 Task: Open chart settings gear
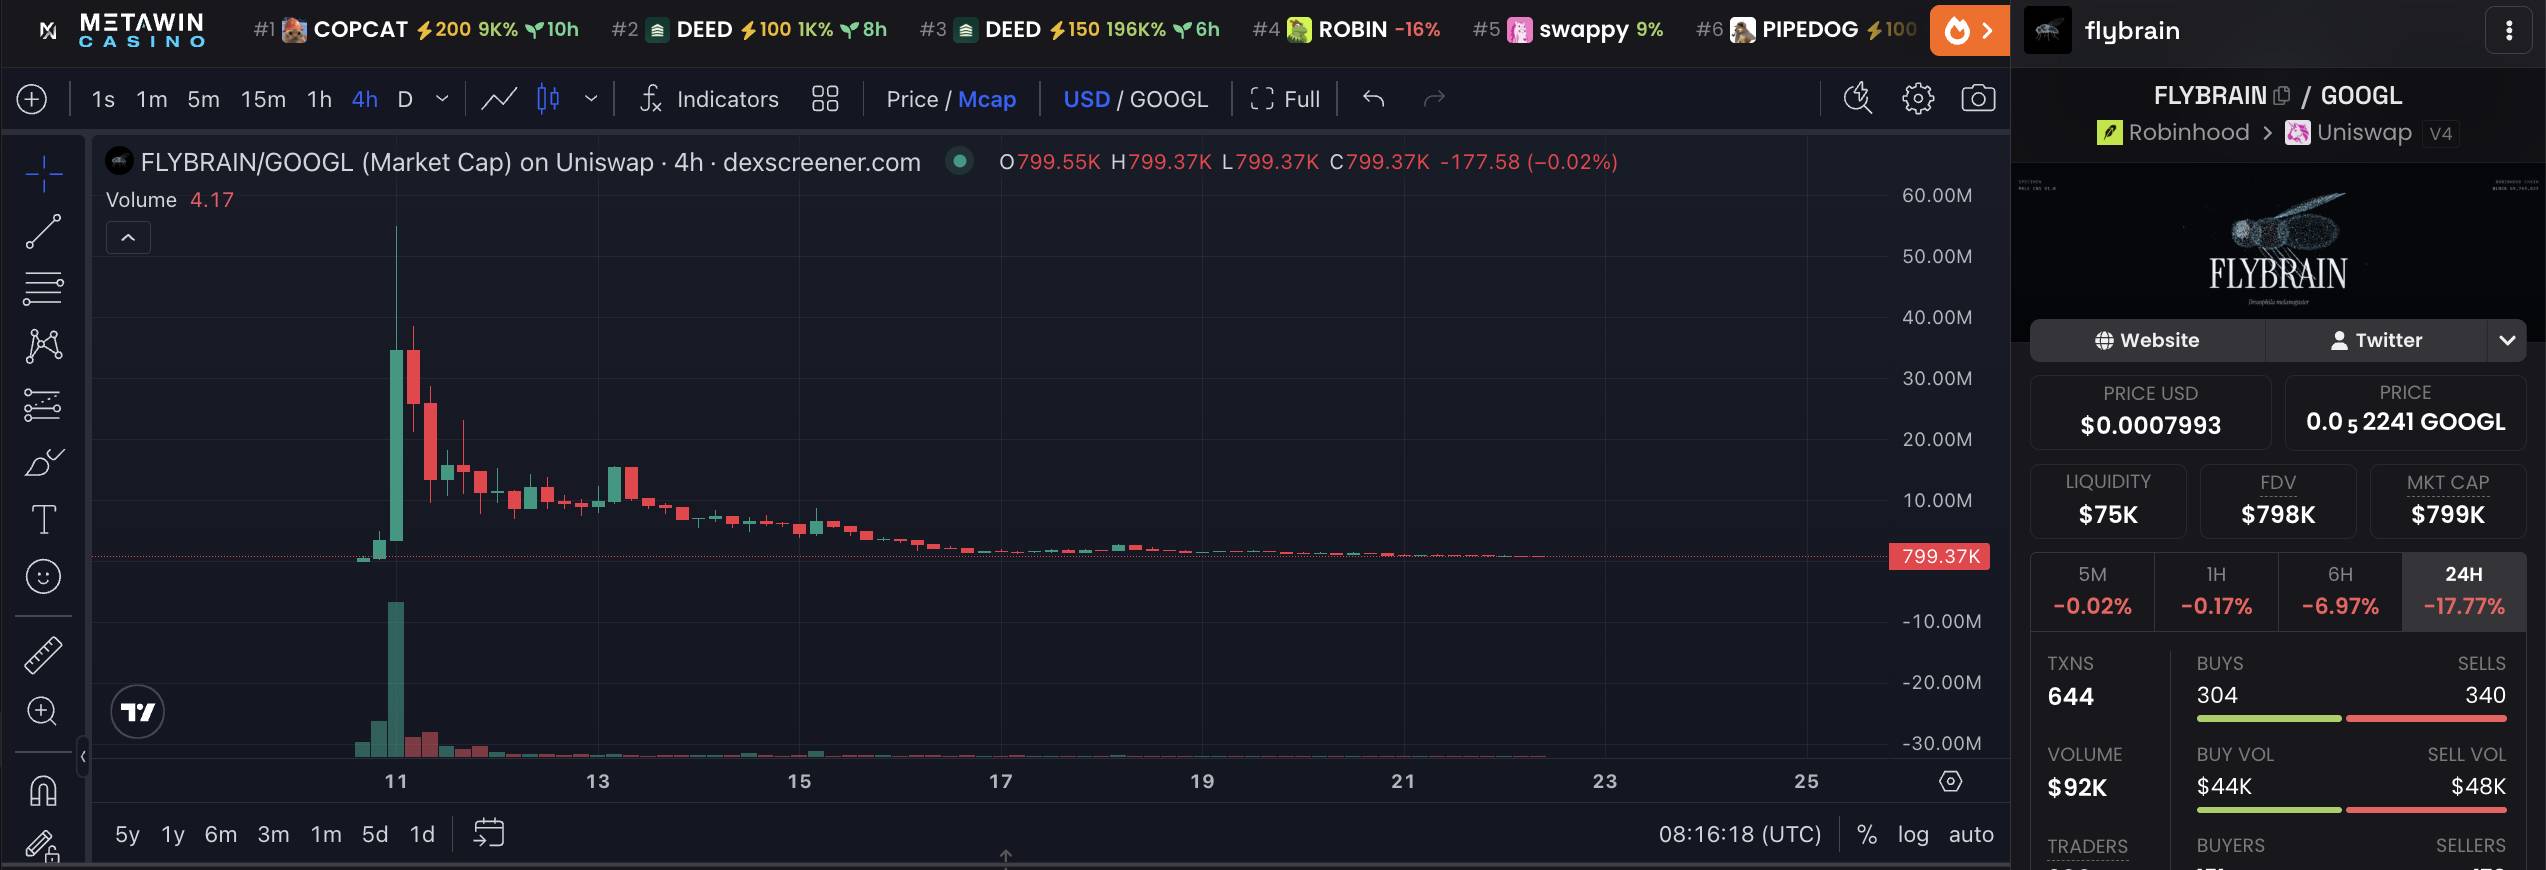click(x=1918, y=98)
